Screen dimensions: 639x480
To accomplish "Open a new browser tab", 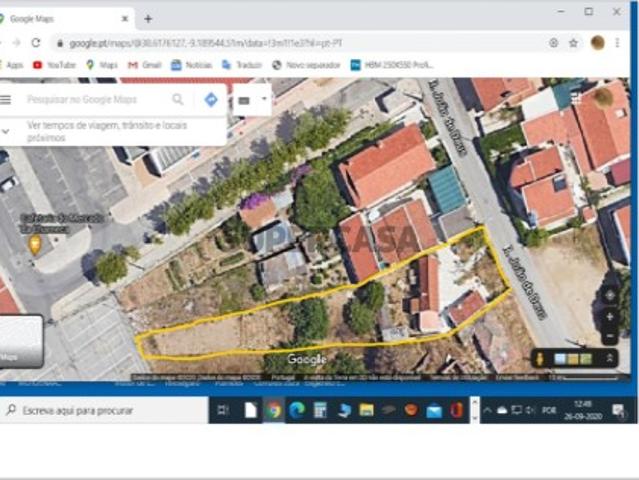I will 148,18.
